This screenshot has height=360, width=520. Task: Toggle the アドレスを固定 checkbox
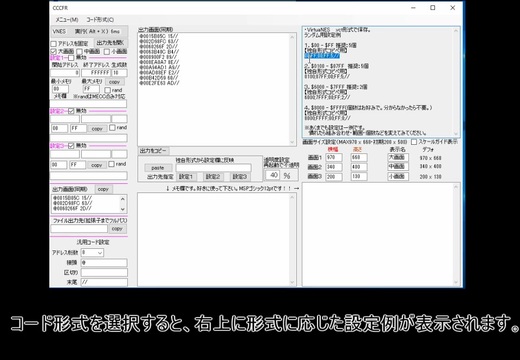pos(53,44)
